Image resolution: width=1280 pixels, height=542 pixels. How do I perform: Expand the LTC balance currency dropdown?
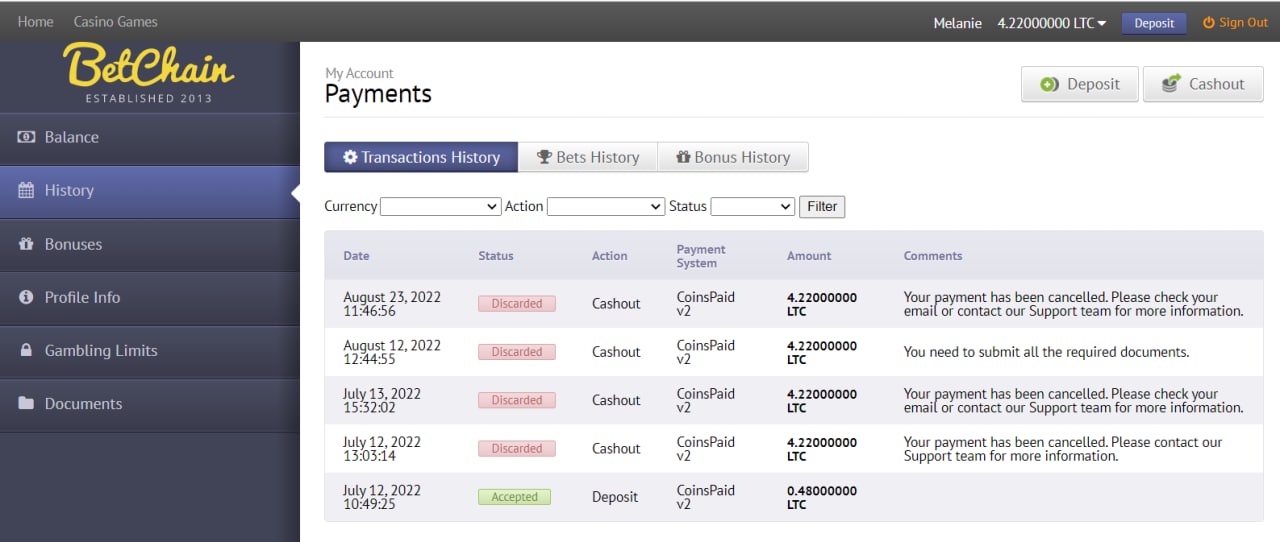pos(1051,22)
